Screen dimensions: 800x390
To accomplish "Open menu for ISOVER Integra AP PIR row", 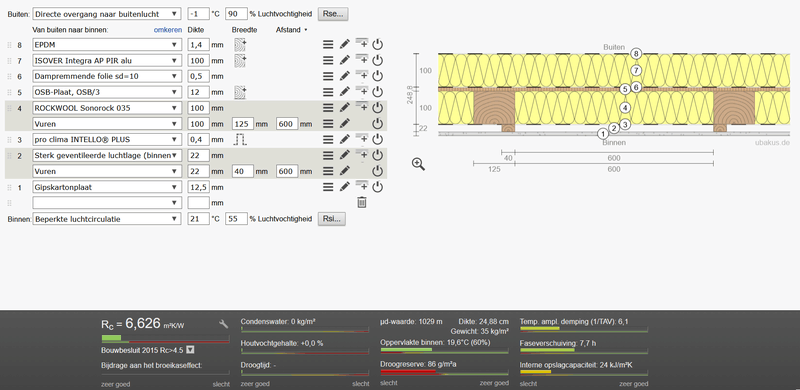I will (x=328, y=60).
